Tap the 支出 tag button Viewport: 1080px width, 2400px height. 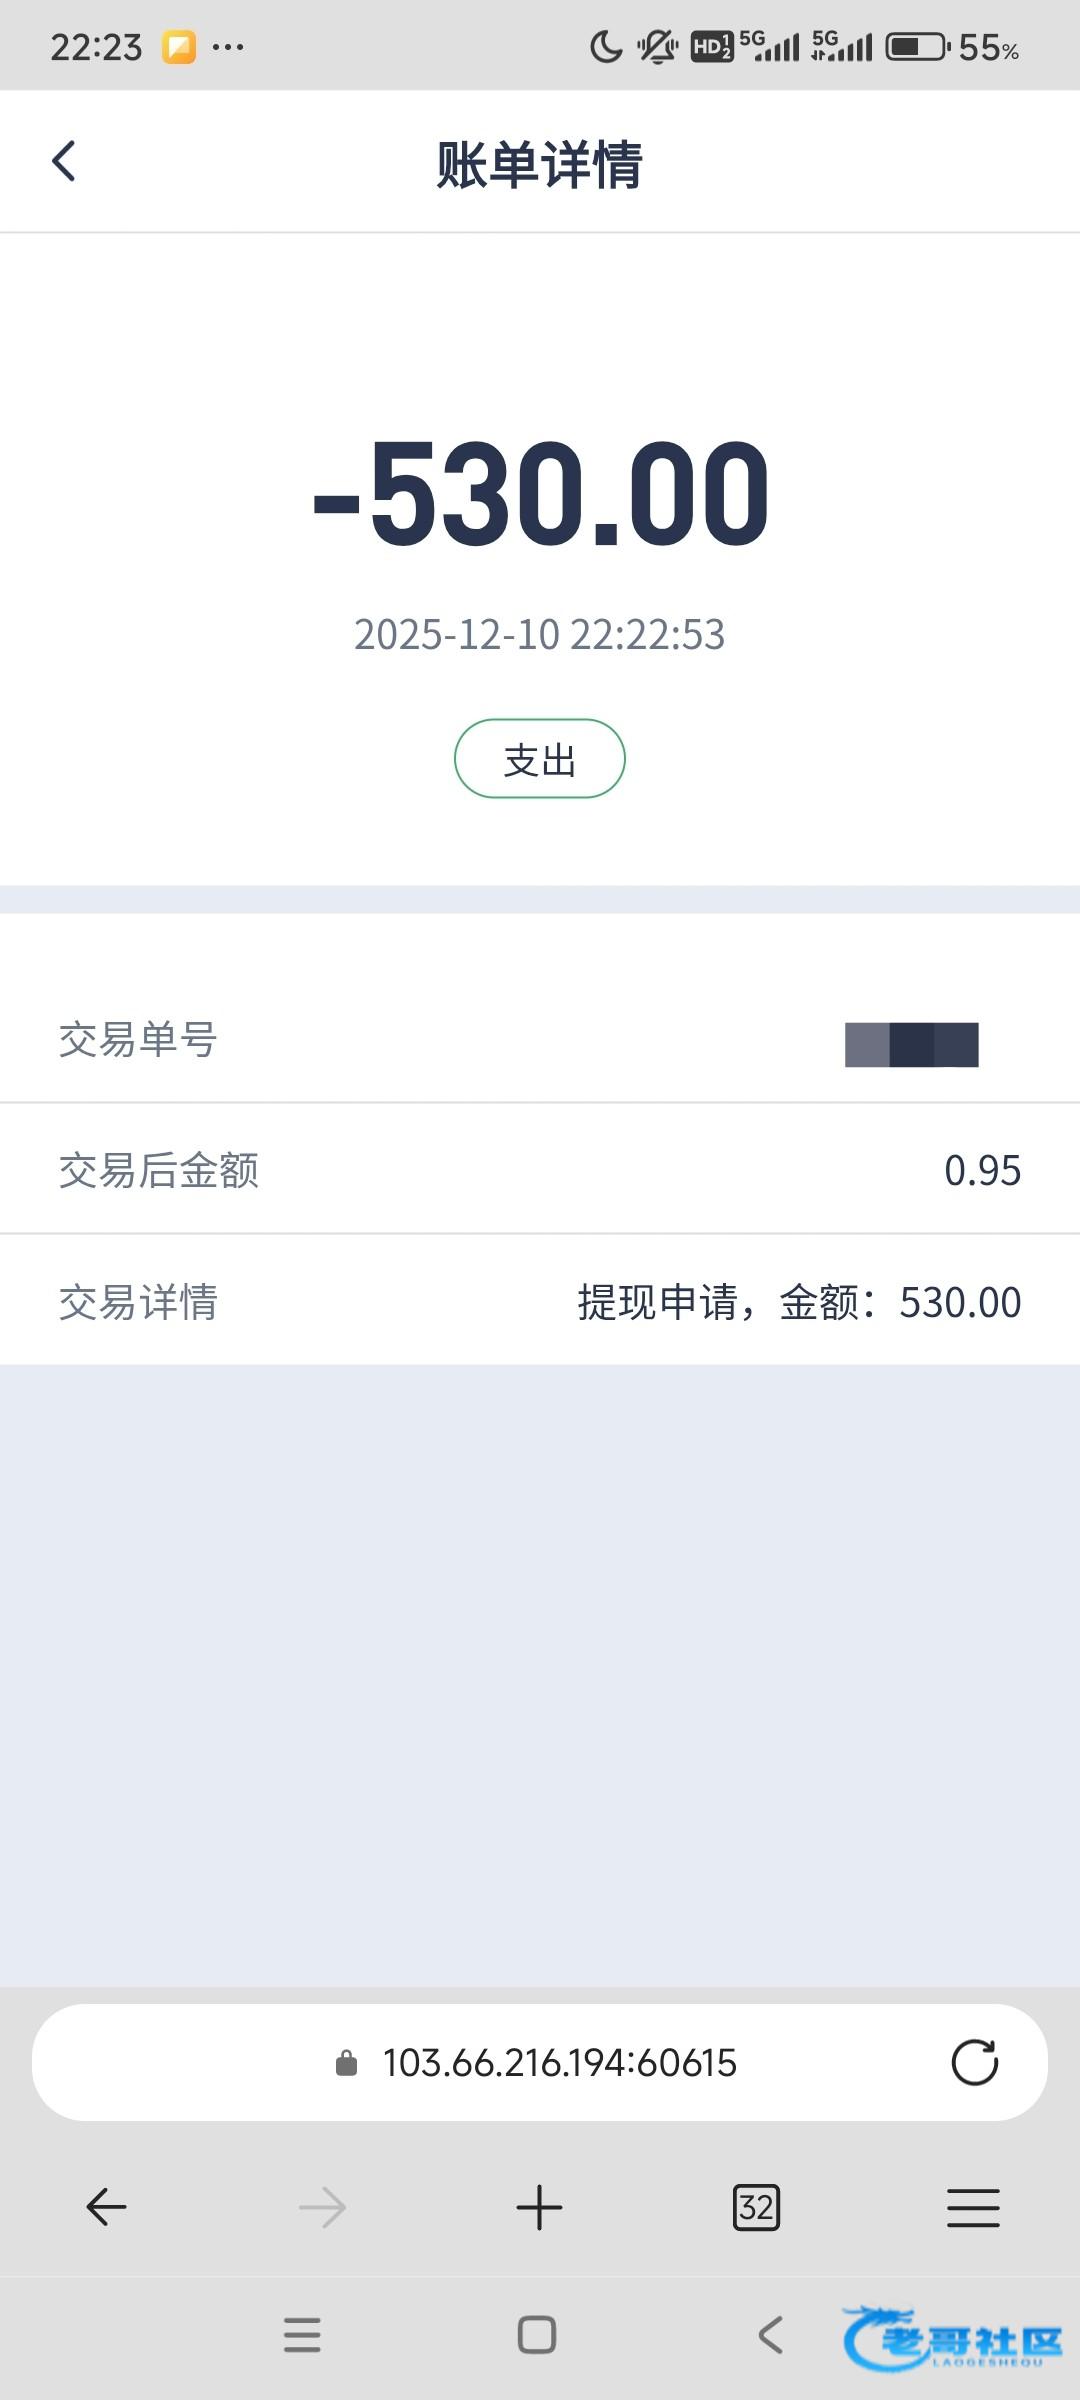point(540,759)
